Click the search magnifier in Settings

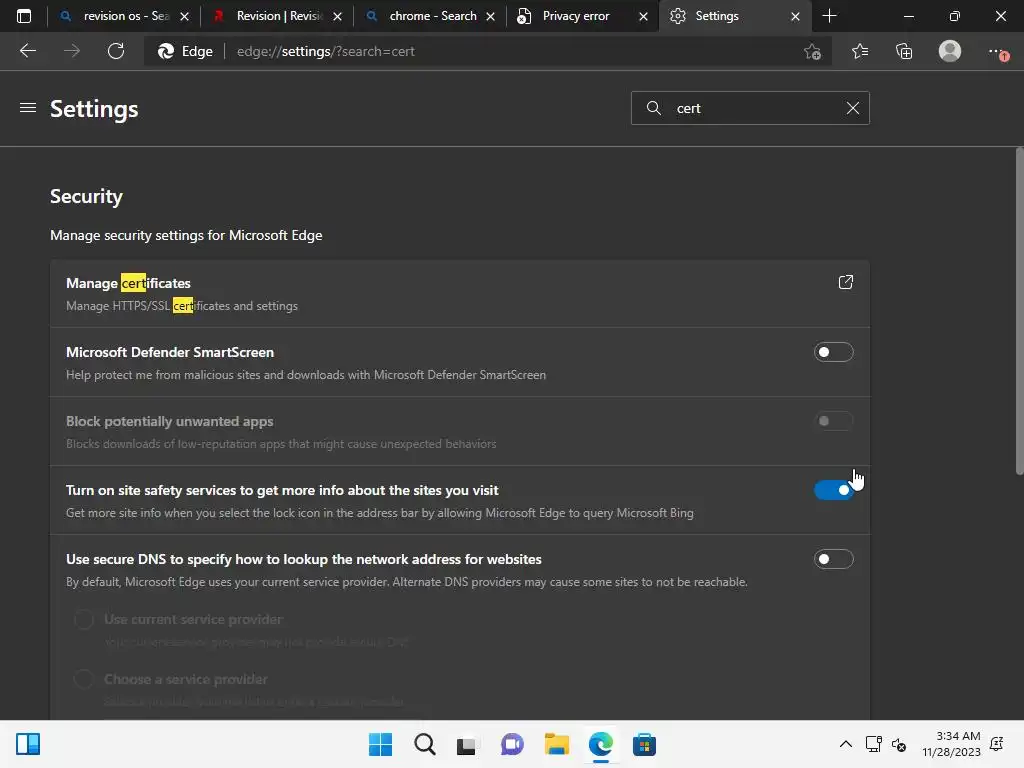[x=653, y=108]
